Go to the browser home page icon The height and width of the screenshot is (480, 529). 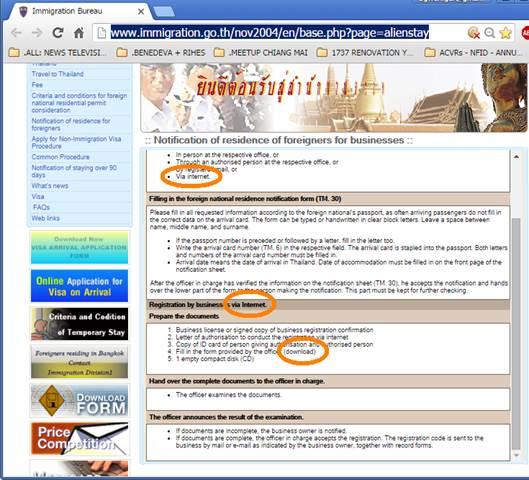click(x=79, y=33)
